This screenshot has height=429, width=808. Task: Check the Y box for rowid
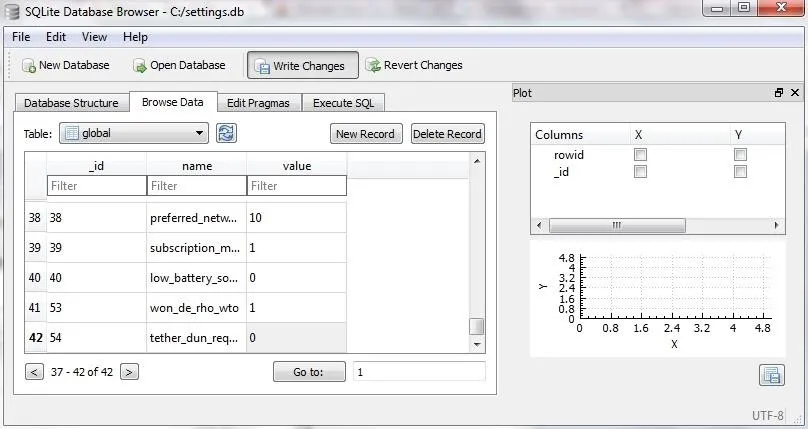(740, 155)
